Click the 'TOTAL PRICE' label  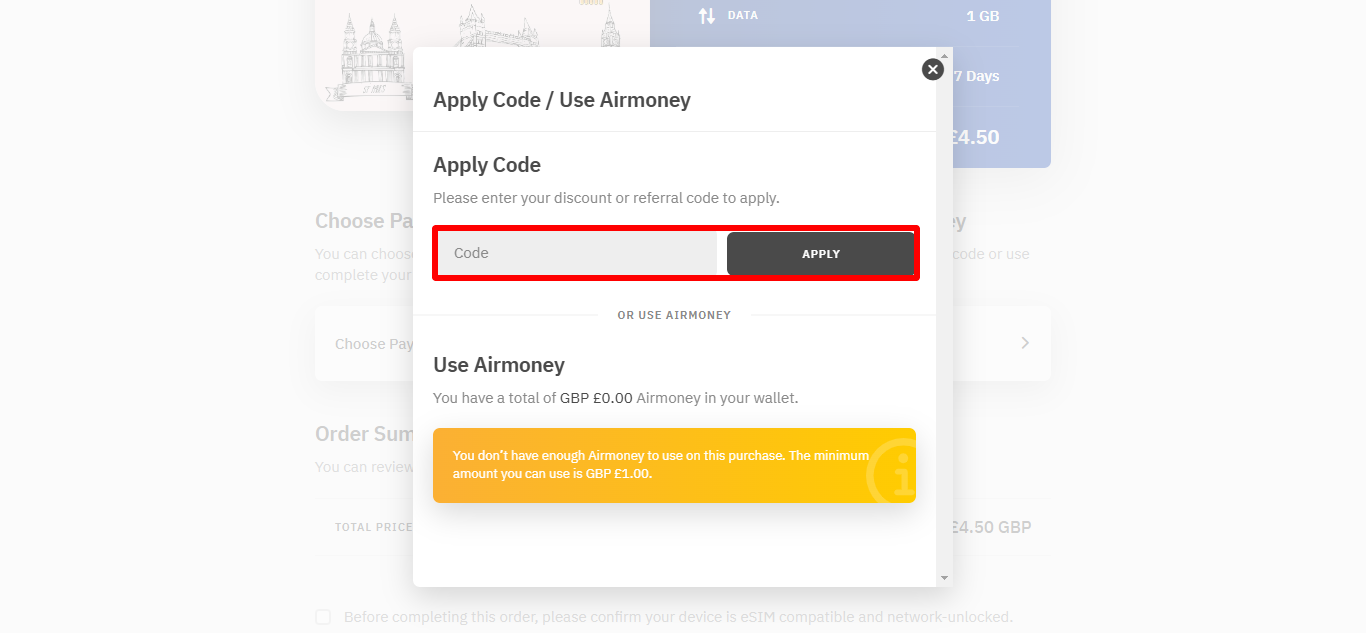tap(374, 527)
